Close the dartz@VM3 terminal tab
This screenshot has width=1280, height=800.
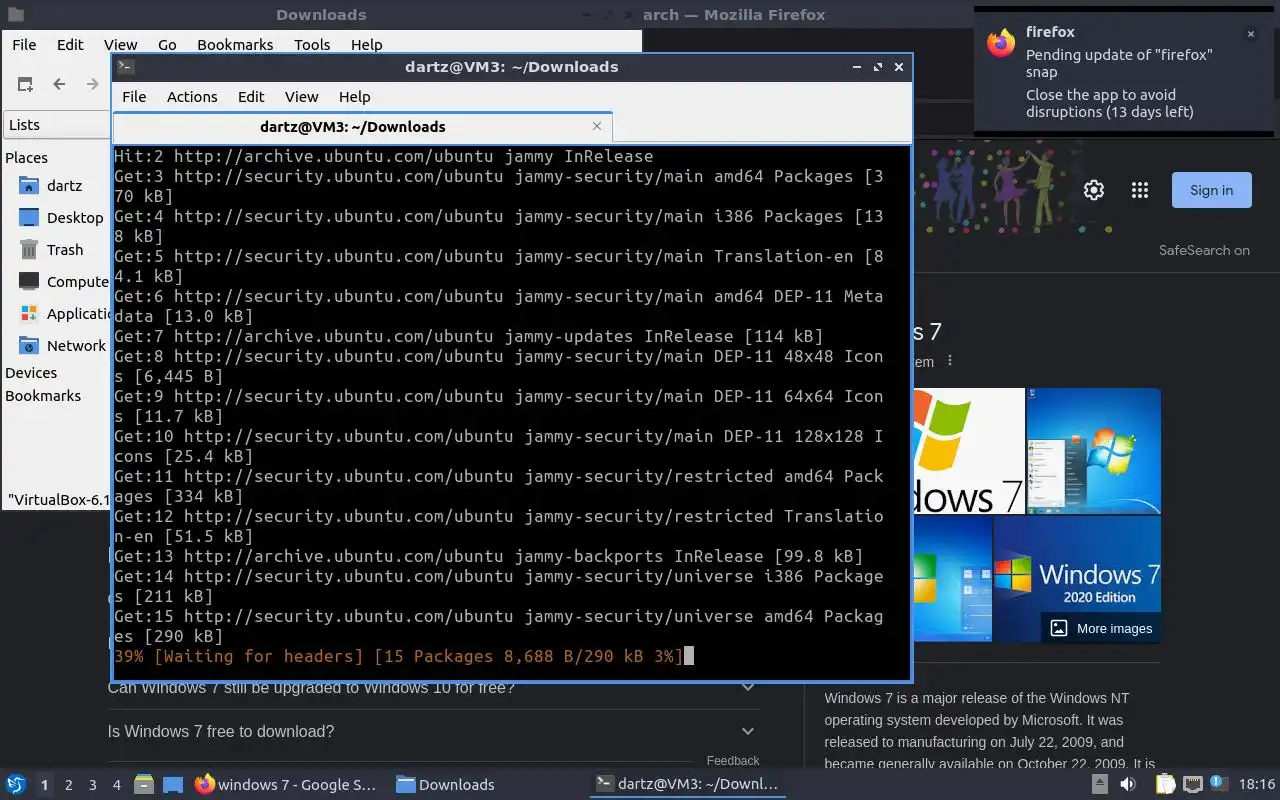coord(597,126)
